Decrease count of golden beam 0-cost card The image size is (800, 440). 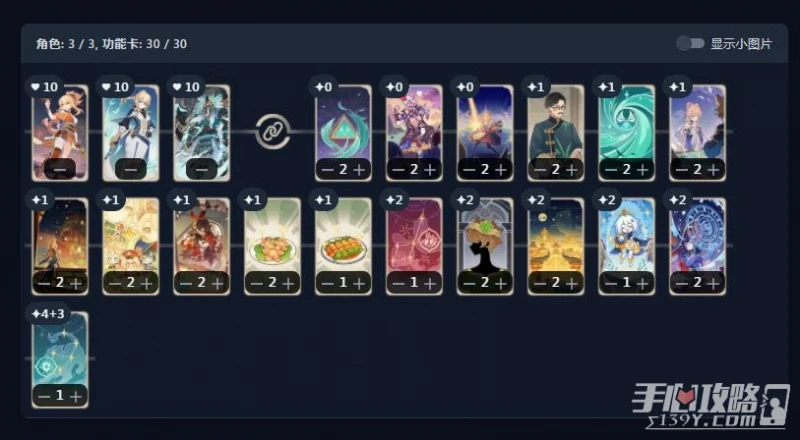[x=469, y=169]
